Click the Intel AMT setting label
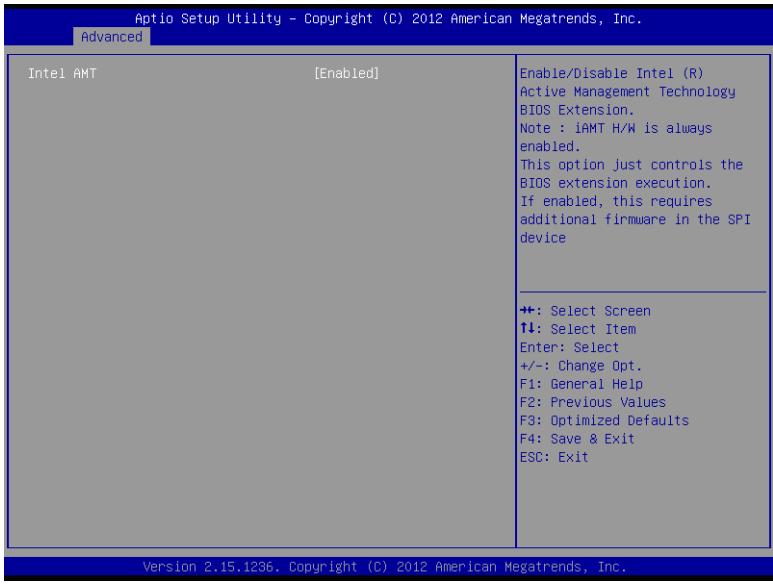Viewport: 773px width, 585px height. 62,73
